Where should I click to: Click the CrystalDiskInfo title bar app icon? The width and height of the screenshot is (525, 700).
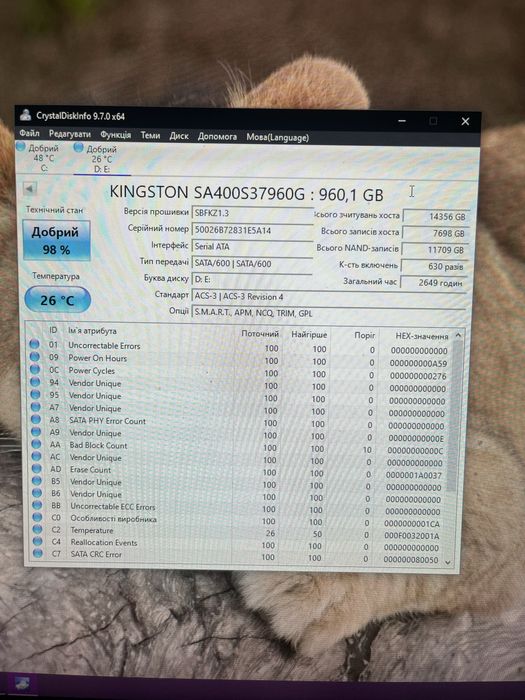[x=25, y=115]
